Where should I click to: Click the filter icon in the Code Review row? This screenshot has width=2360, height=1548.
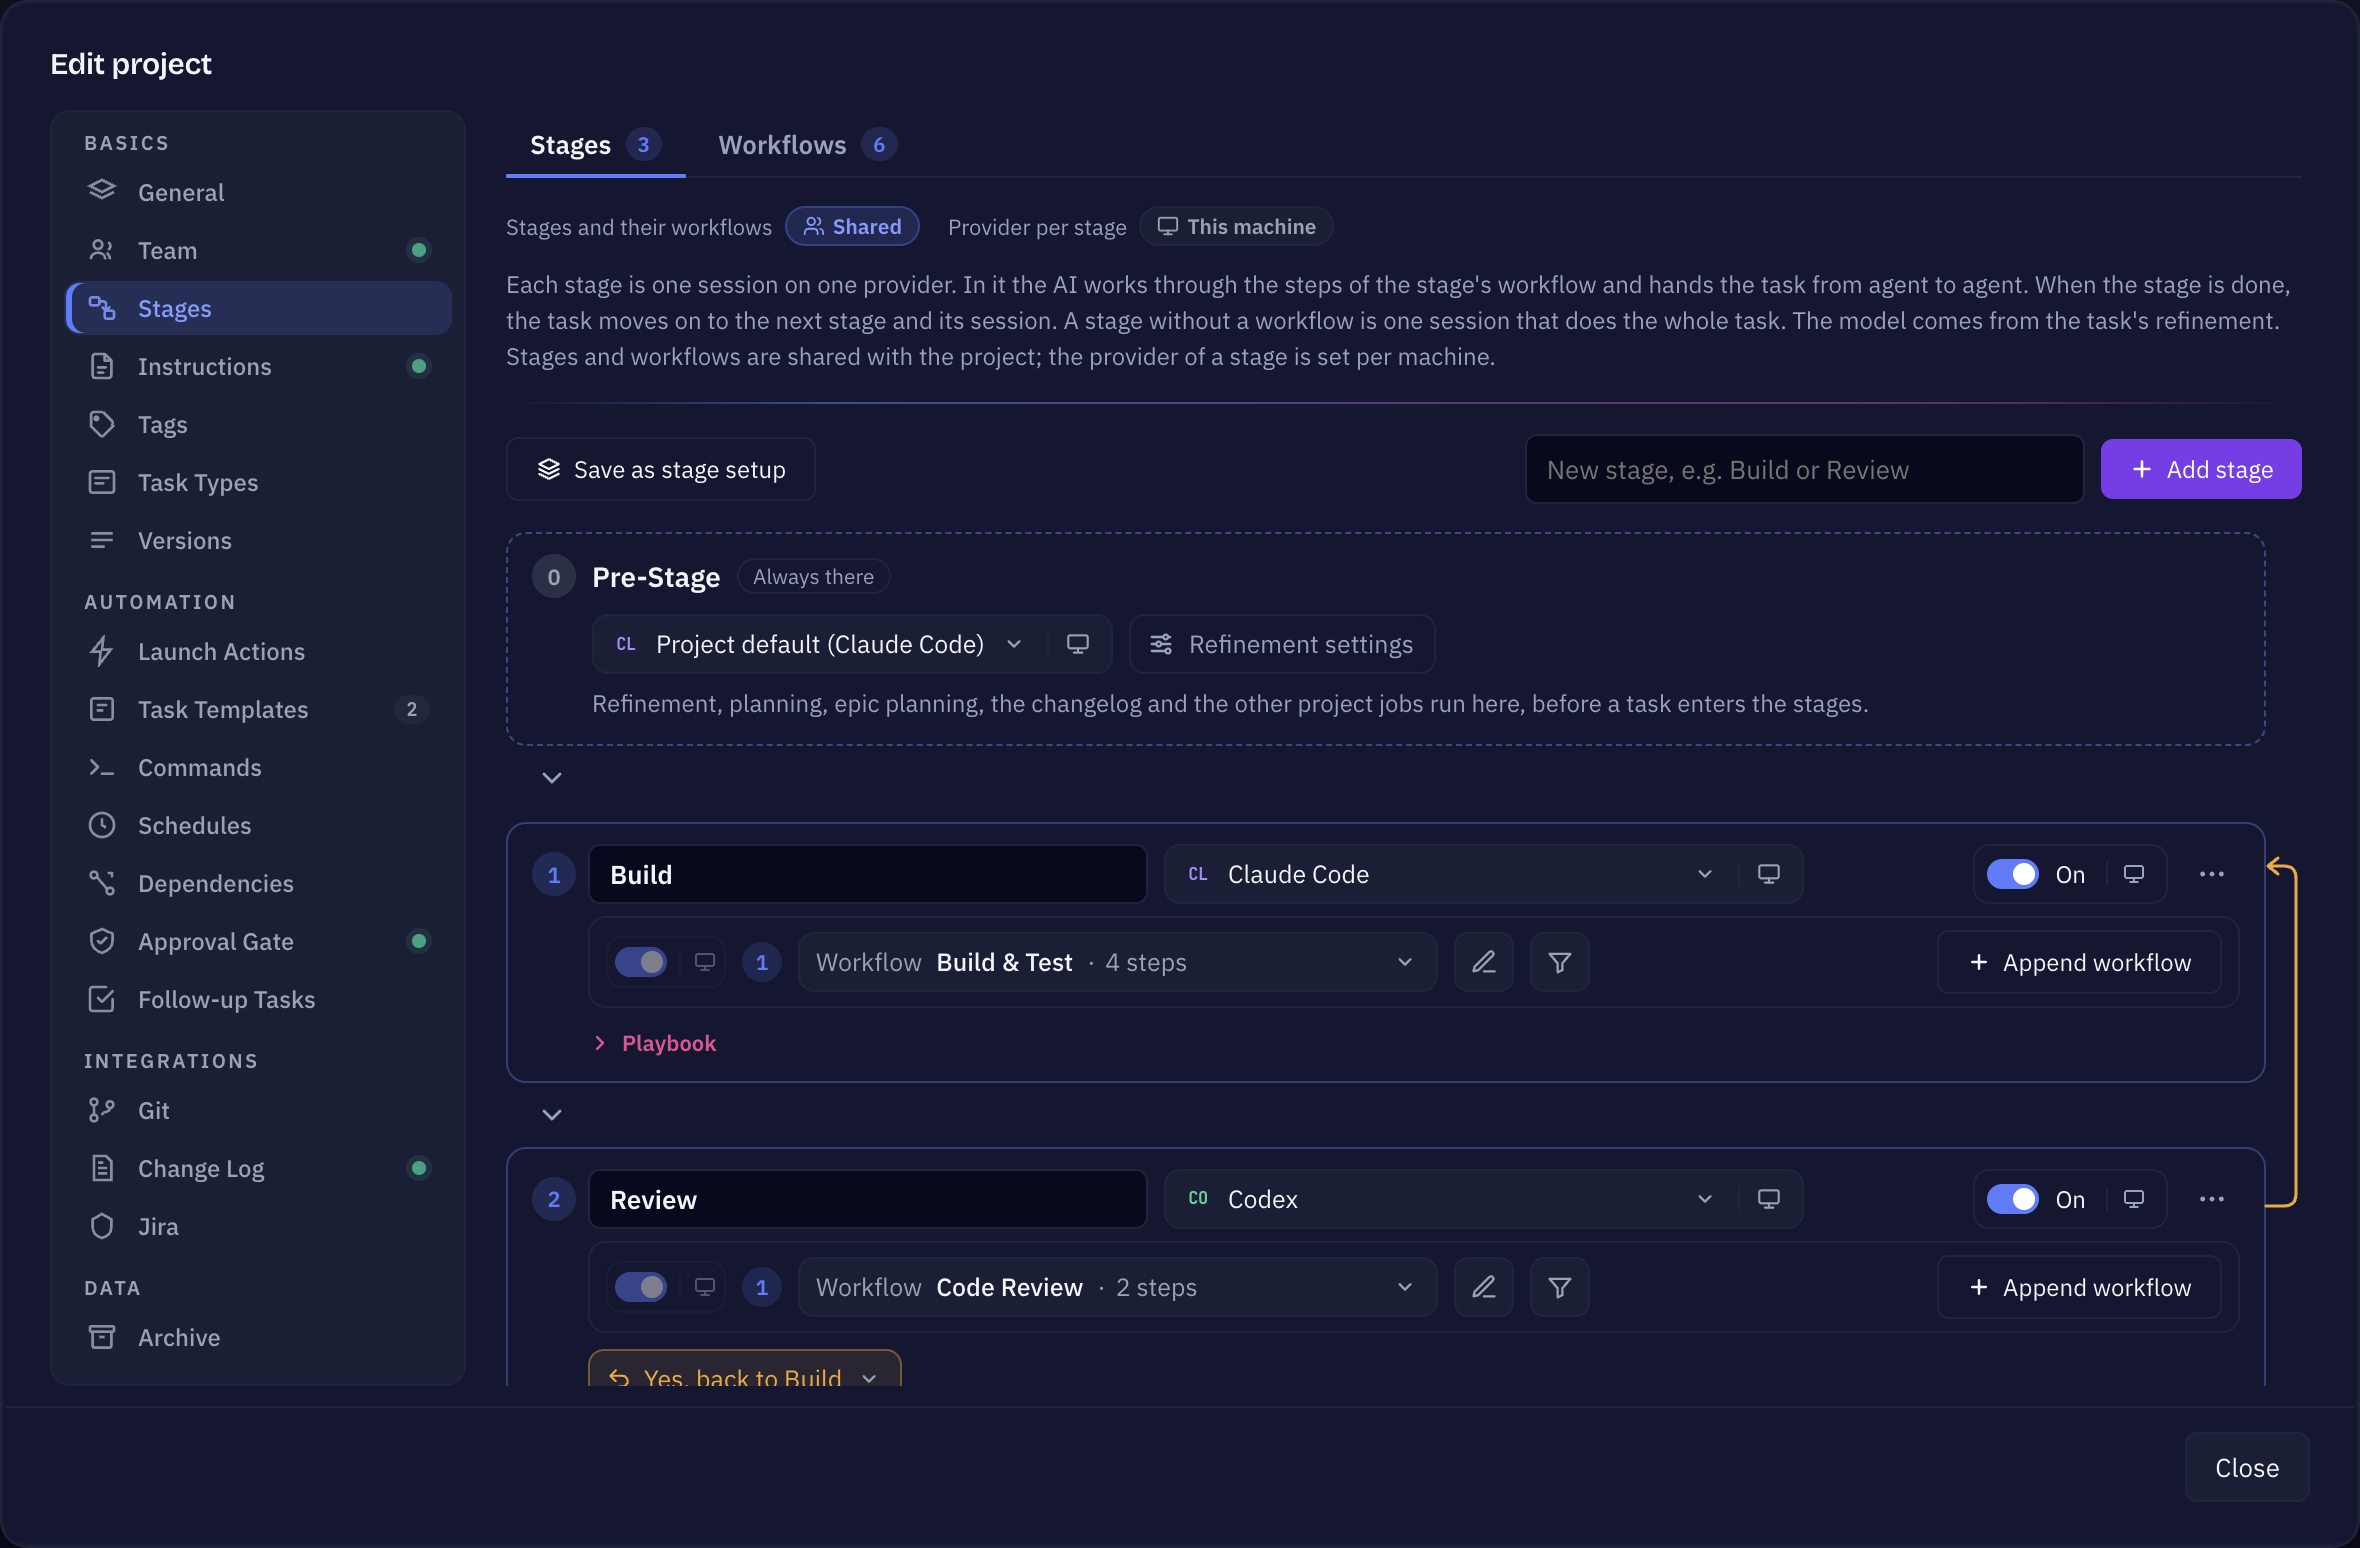coord(1559,1287)
